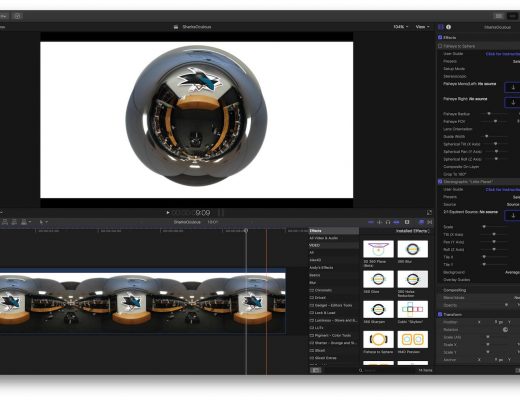Click the filmstrip view icon in top bar
The width and height of the screenshot is (520, 400).
pyautogui.click(x=499, y=16)
